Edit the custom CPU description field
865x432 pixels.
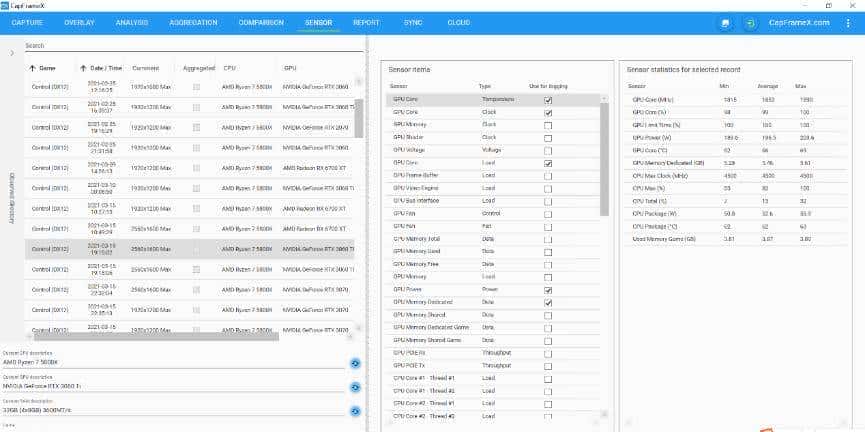[174, 362]
